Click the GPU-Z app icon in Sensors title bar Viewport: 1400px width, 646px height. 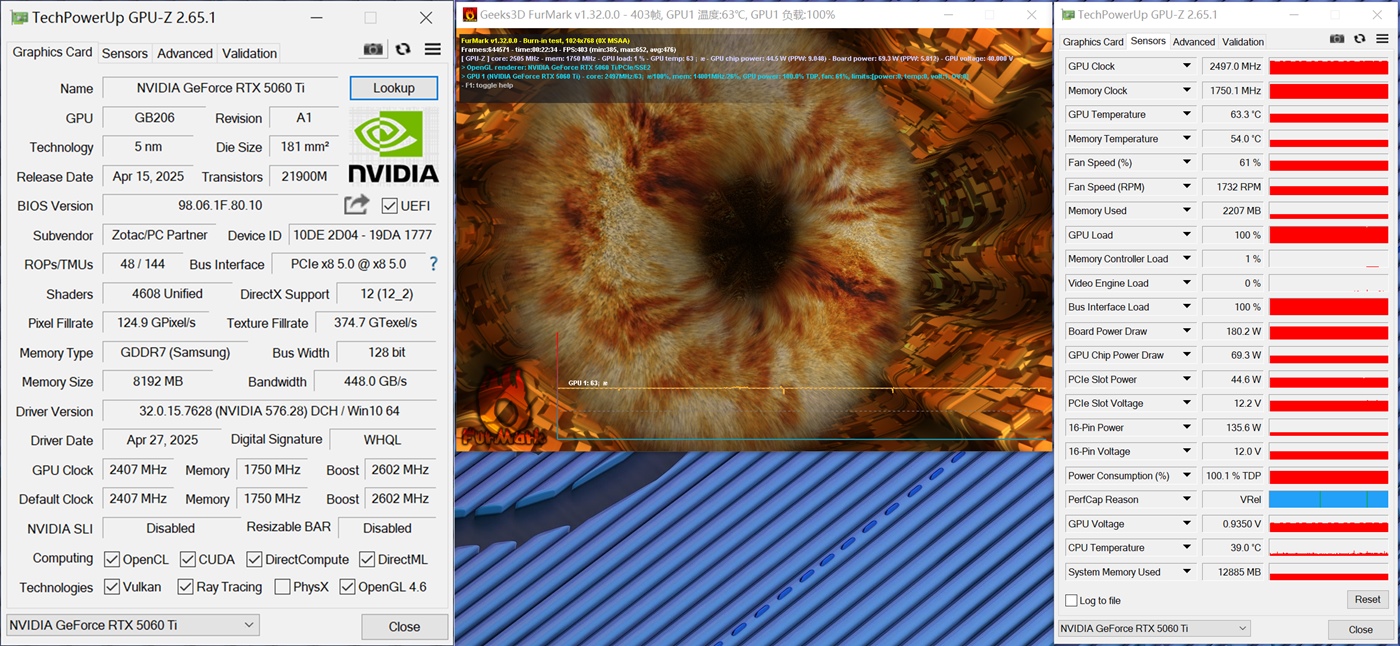1068,14
